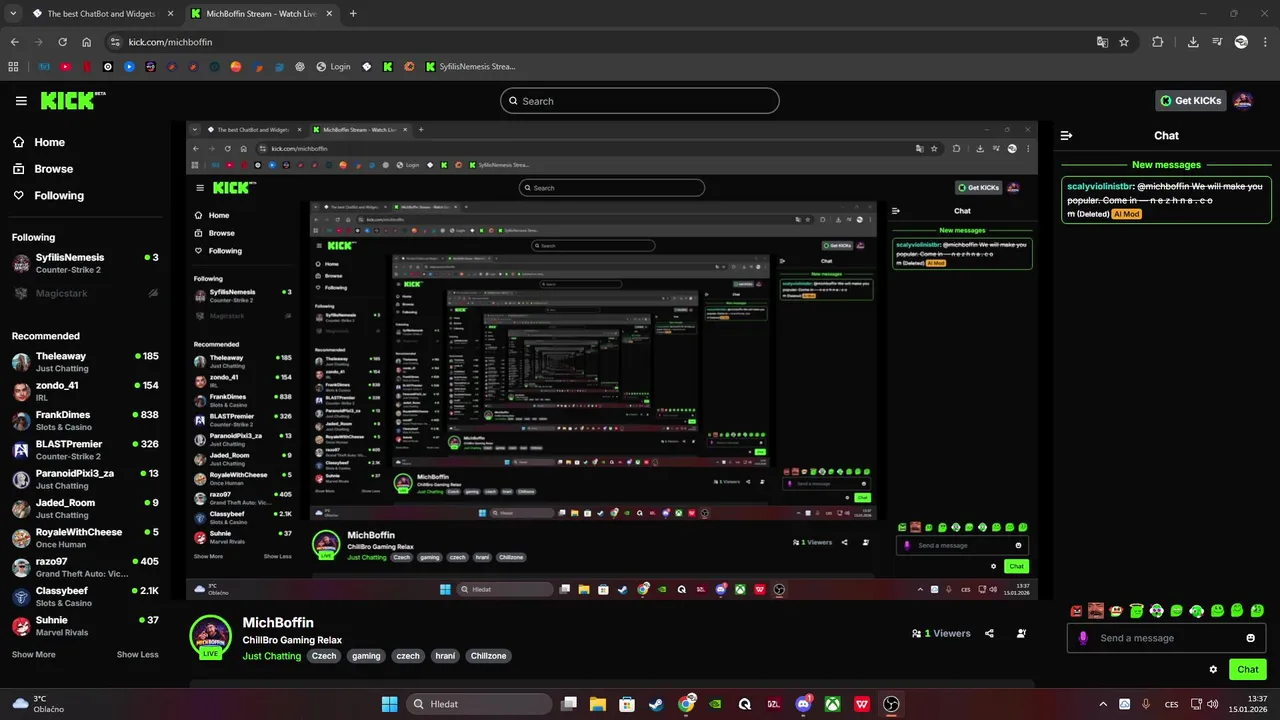1280x720 pixels.
Task: Expand sidebar list with Show More
Action: pyautogui.click(x=33, y=654)
